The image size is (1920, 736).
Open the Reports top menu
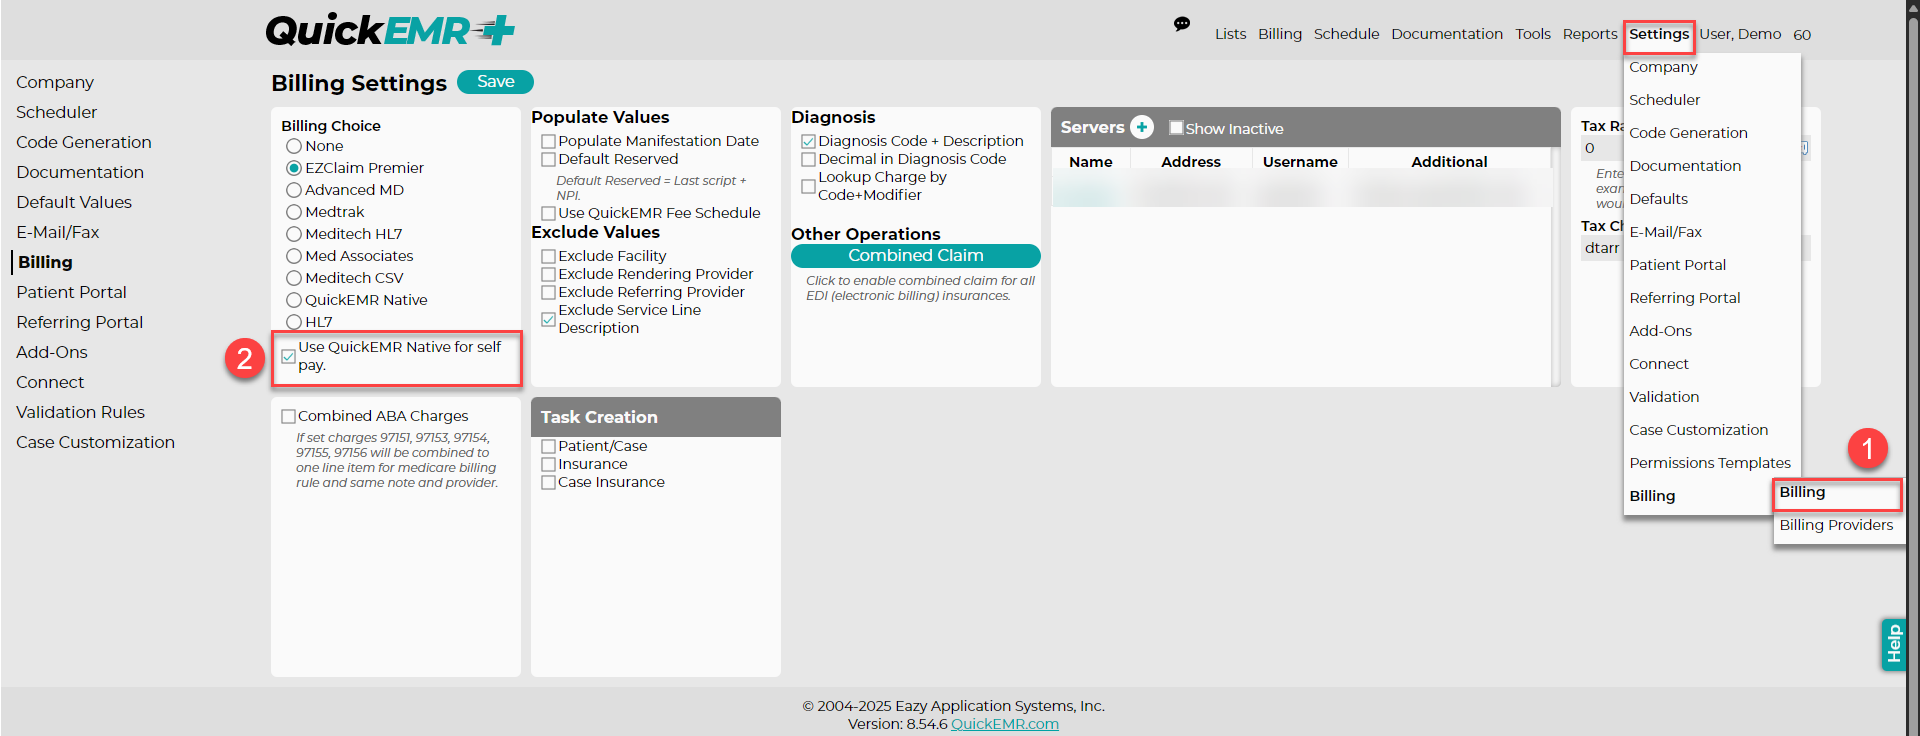tap(1590, 34)
